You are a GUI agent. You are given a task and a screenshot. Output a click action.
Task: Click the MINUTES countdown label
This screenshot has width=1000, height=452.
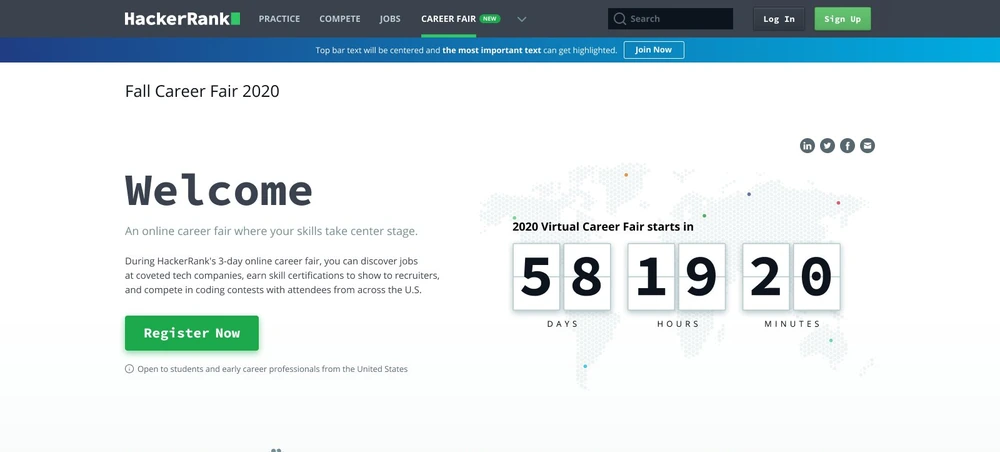(793, 324)
